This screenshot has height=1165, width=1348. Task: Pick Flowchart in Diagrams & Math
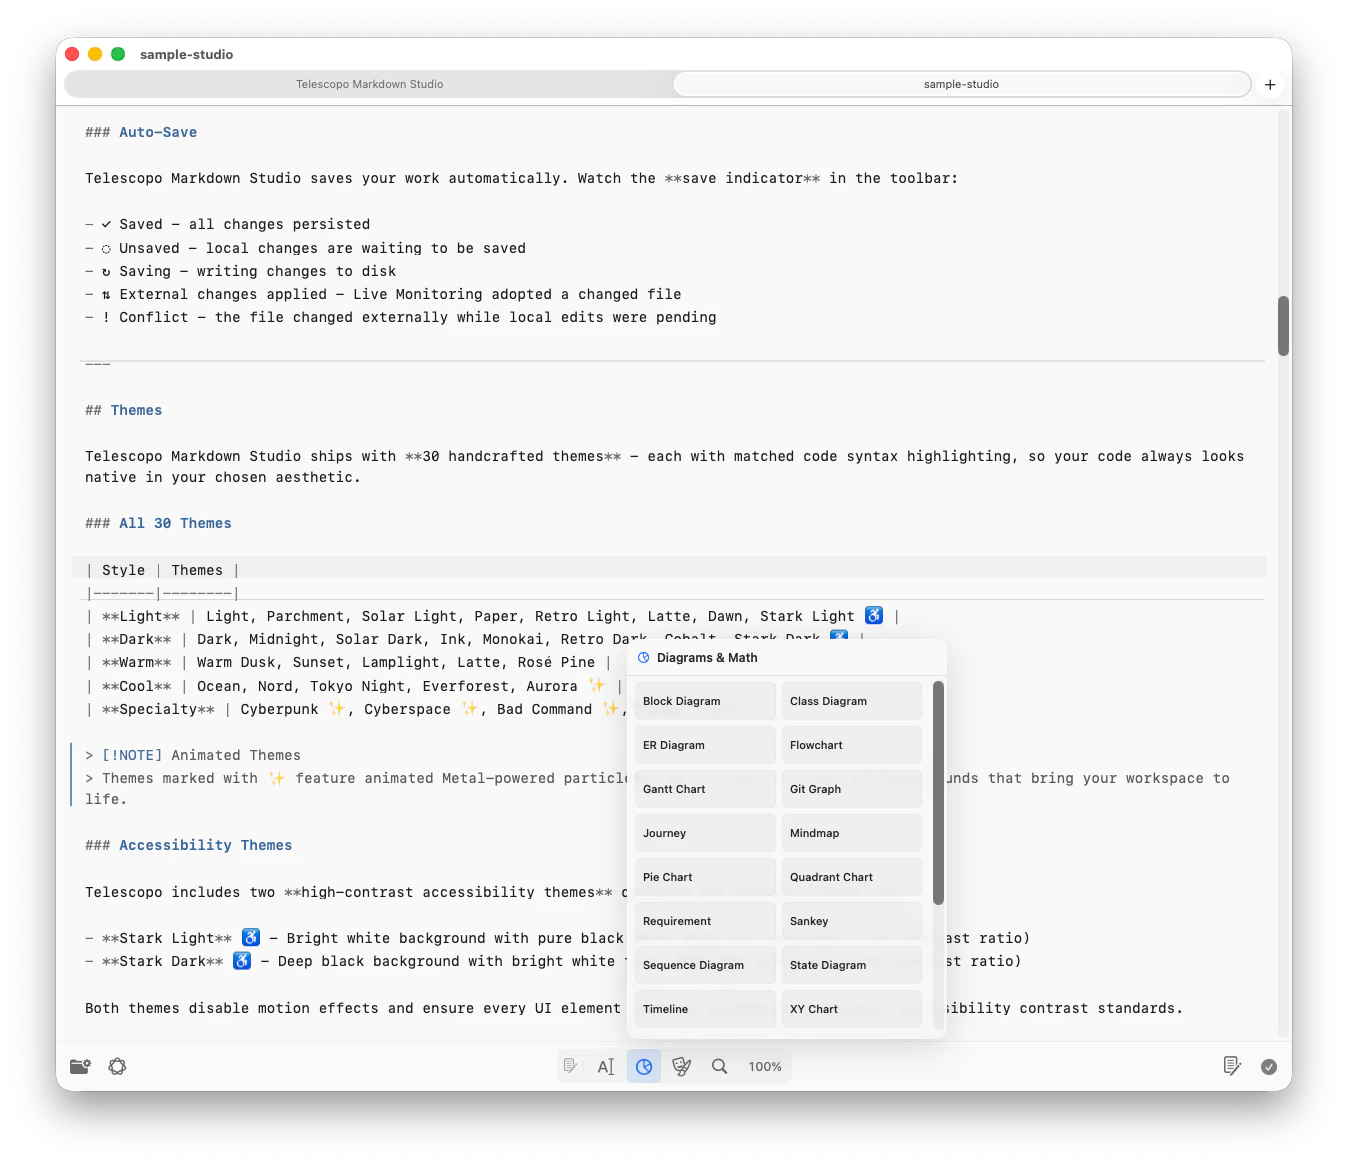pos(852,745)
